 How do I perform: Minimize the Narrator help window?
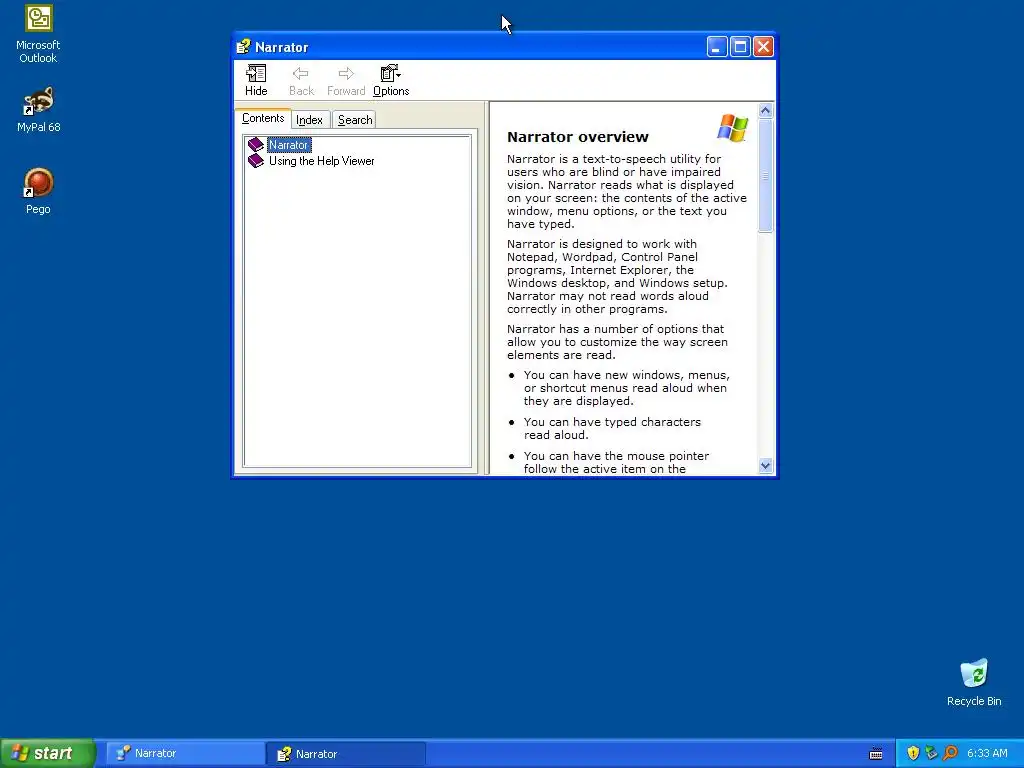716,46
